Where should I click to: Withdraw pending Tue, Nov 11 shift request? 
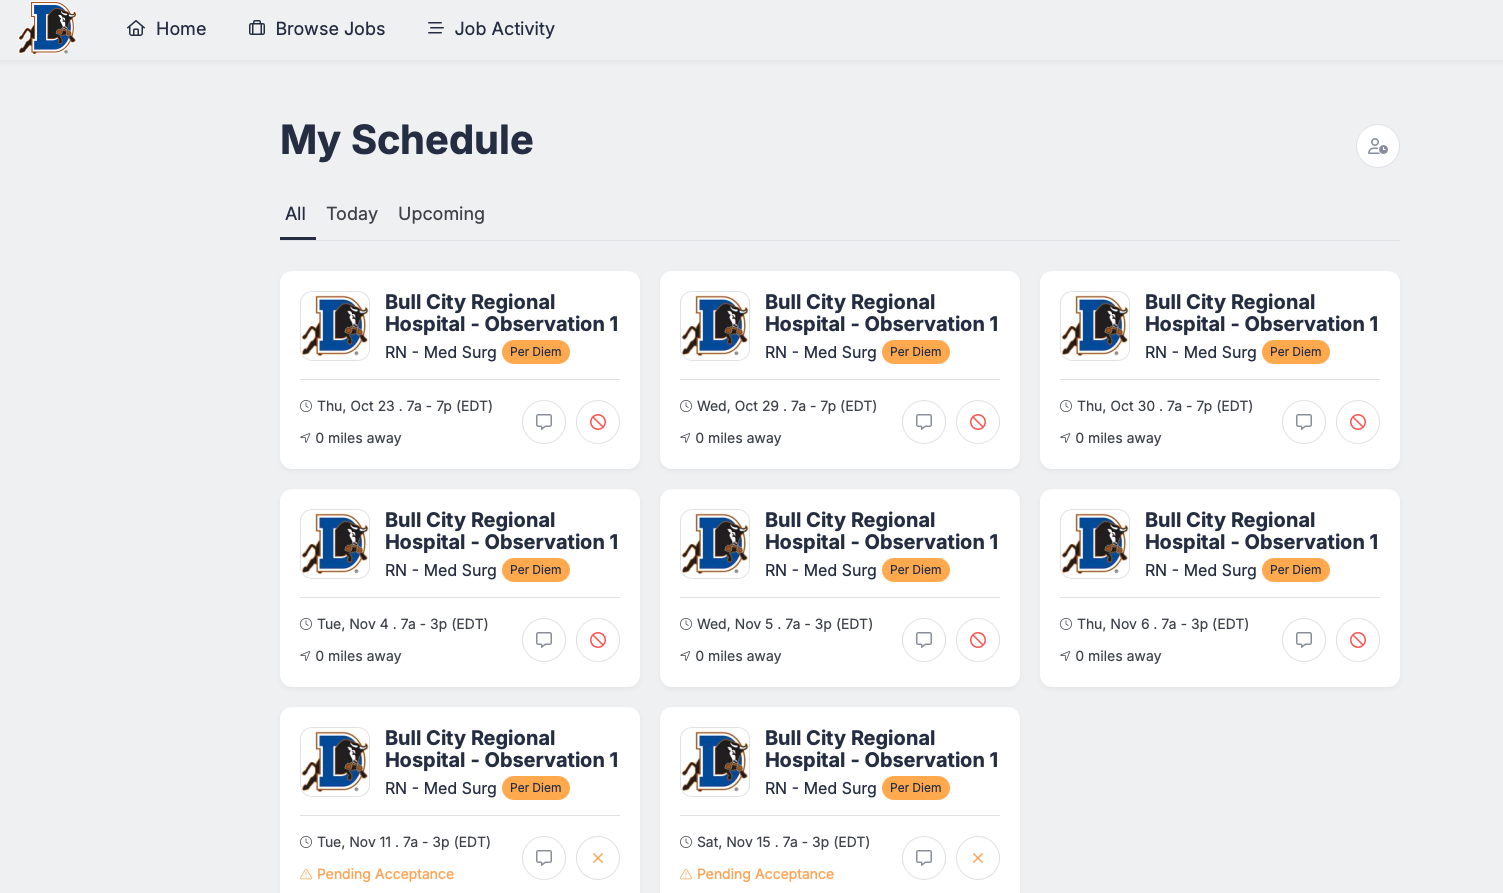click(x=598, y=858)
